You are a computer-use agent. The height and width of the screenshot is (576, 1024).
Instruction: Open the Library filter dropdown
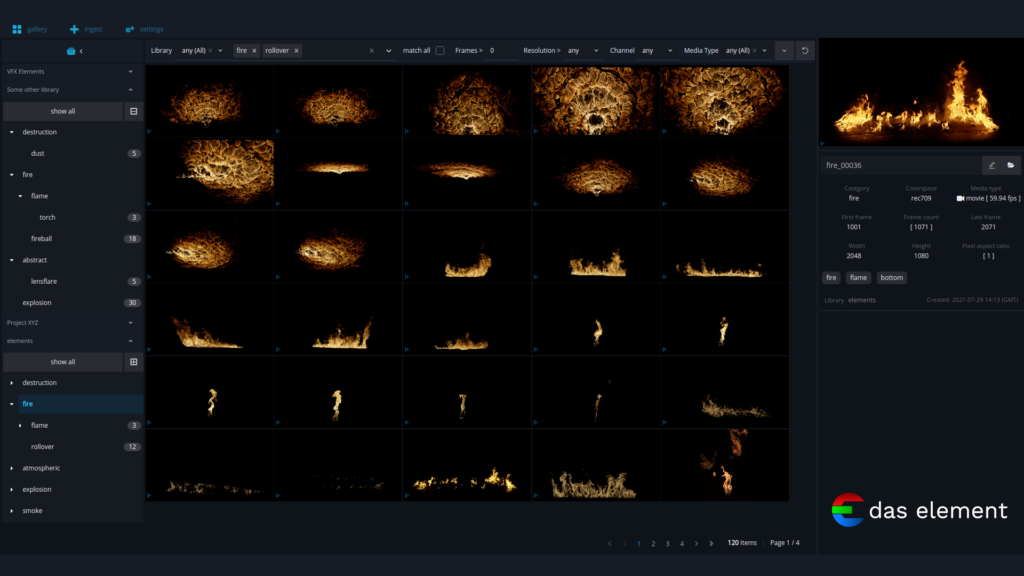(x=220, y=51)
